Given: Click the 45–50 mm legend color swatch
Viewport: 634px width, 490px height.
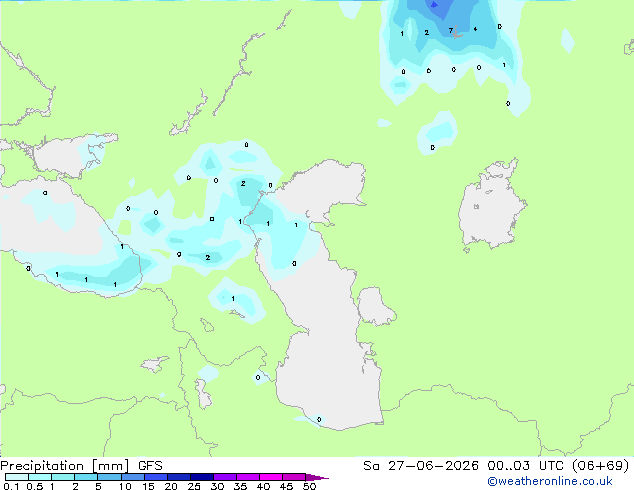Looking at the screenshot, I should [294, 477].
